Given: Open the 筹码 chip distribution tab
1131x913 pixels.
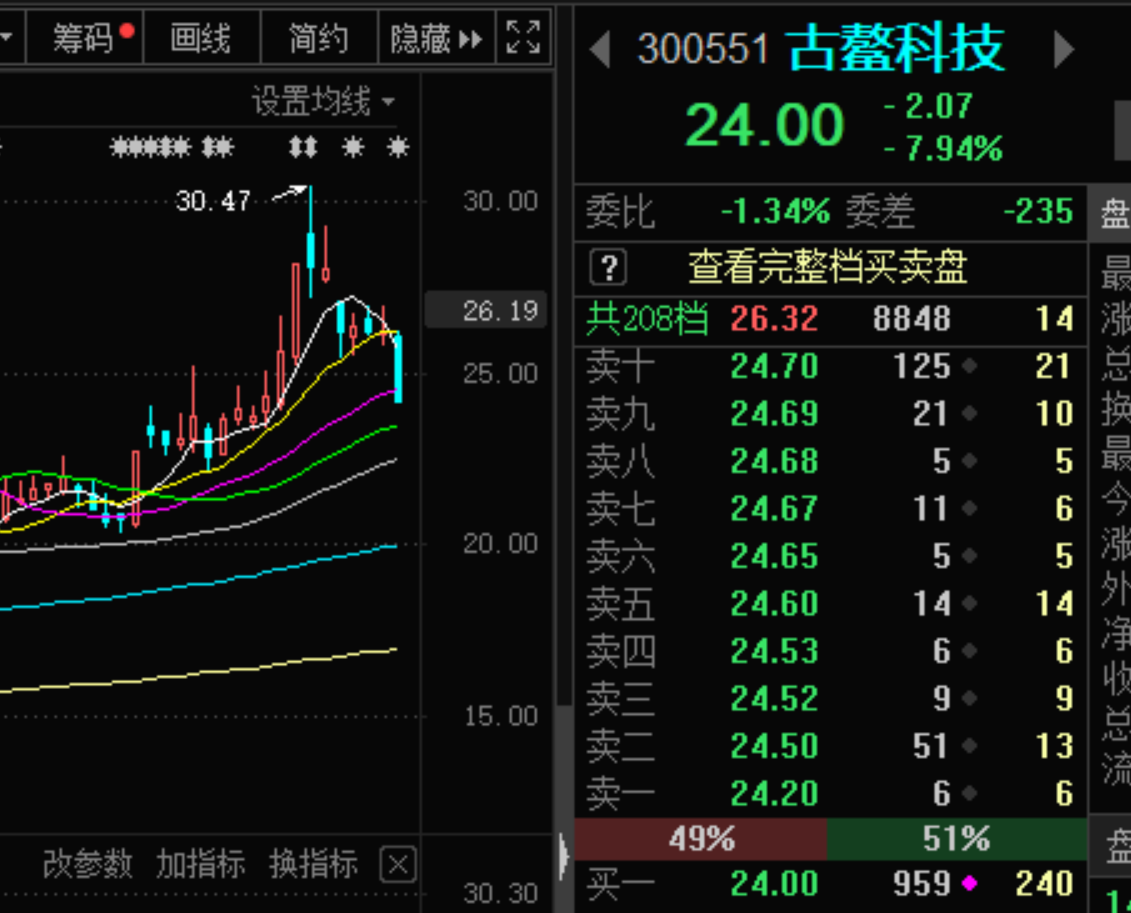Looking at the screenshot, I should 84,38.
